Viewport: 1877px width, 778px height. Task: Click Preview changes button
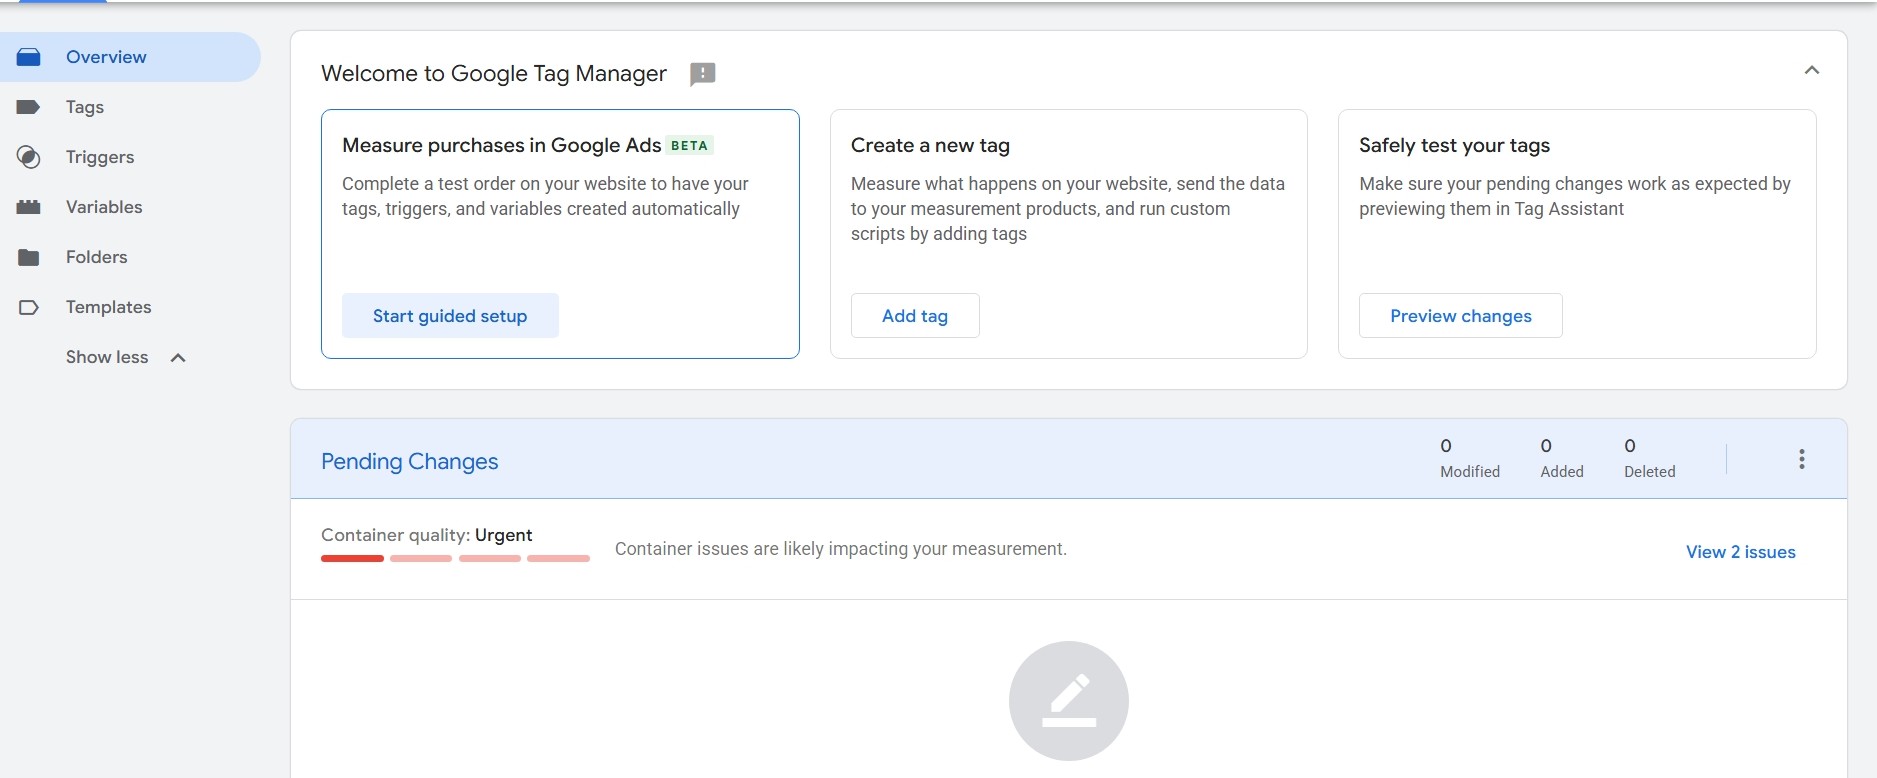point(1461,316)
